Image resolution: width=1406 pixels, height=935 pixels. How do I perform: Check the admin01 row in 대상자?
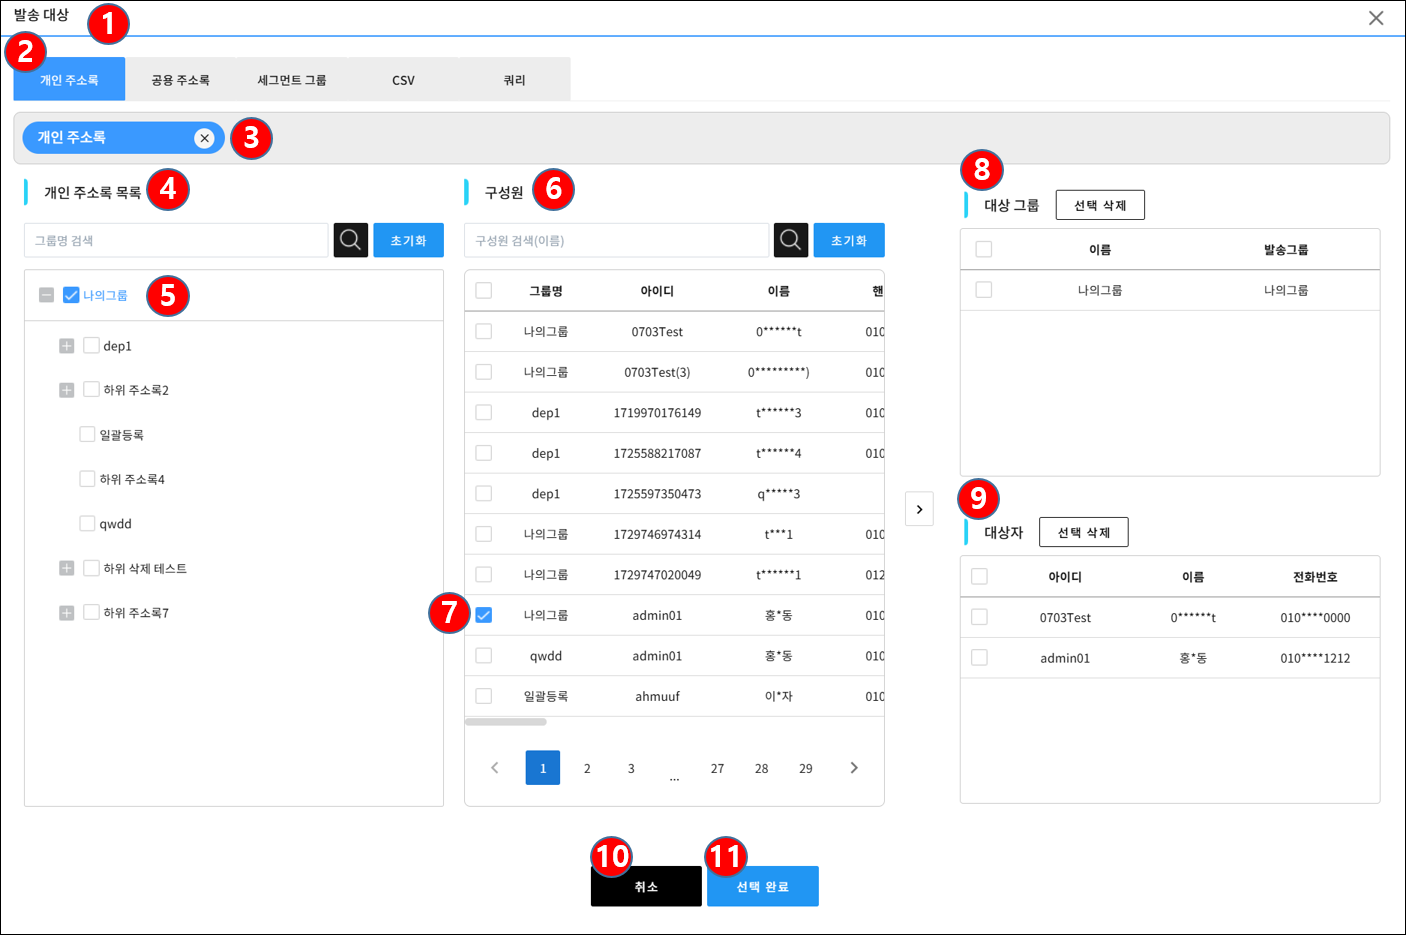(x=980, y=657)
